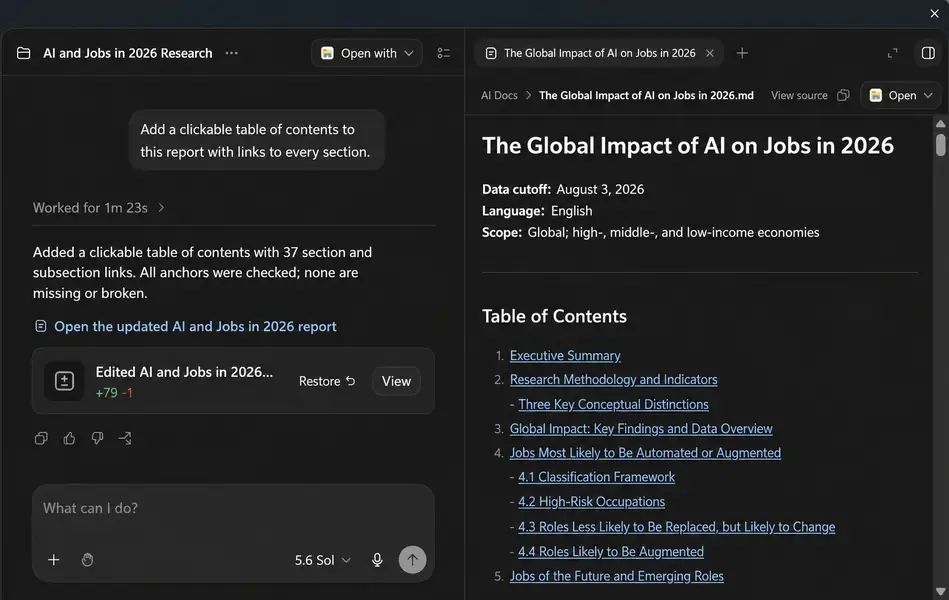Click the folder icon beside the research title
This screenshot has height=600, width=949.
click(24, 53)
